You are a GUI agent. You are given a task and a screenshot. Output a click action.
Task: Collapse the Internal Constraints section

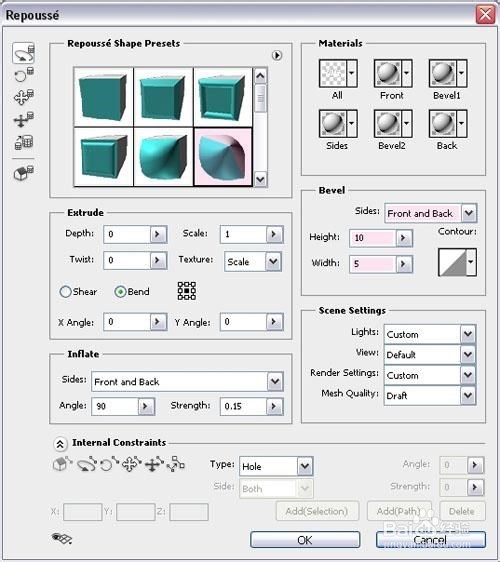coord(60,444)
